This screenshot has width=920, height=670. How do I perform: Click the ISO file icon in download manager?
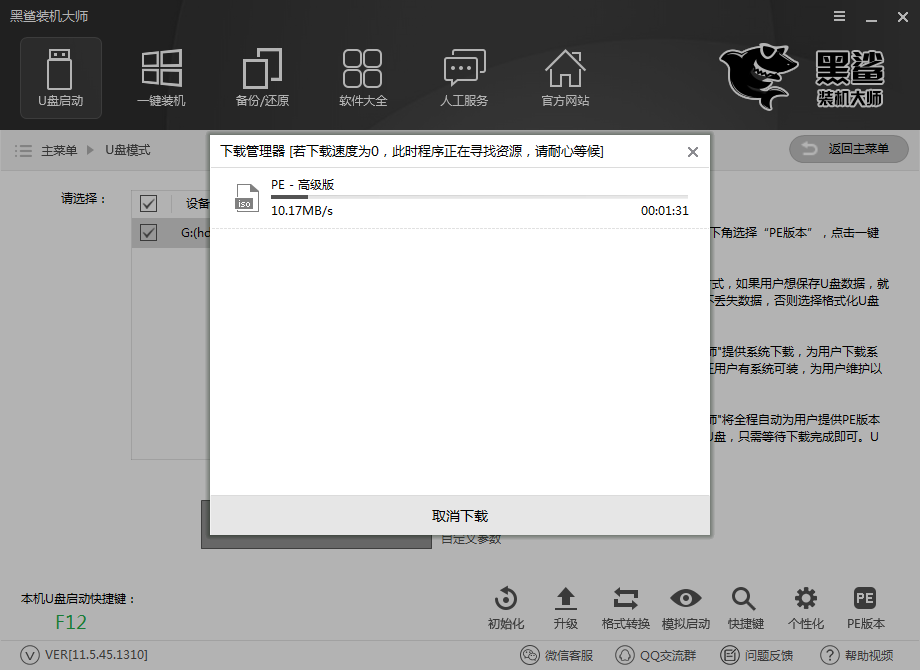[x=246, y=196]
